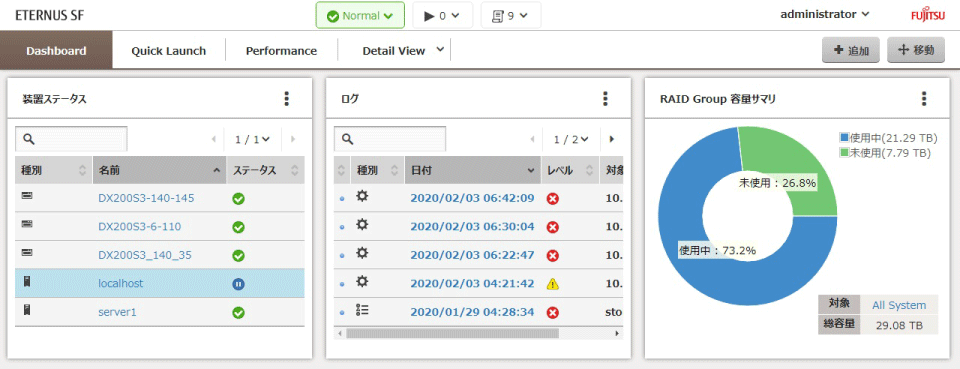Click the 追加 add button
The image size is (960, 369).
tap(851, 51)
